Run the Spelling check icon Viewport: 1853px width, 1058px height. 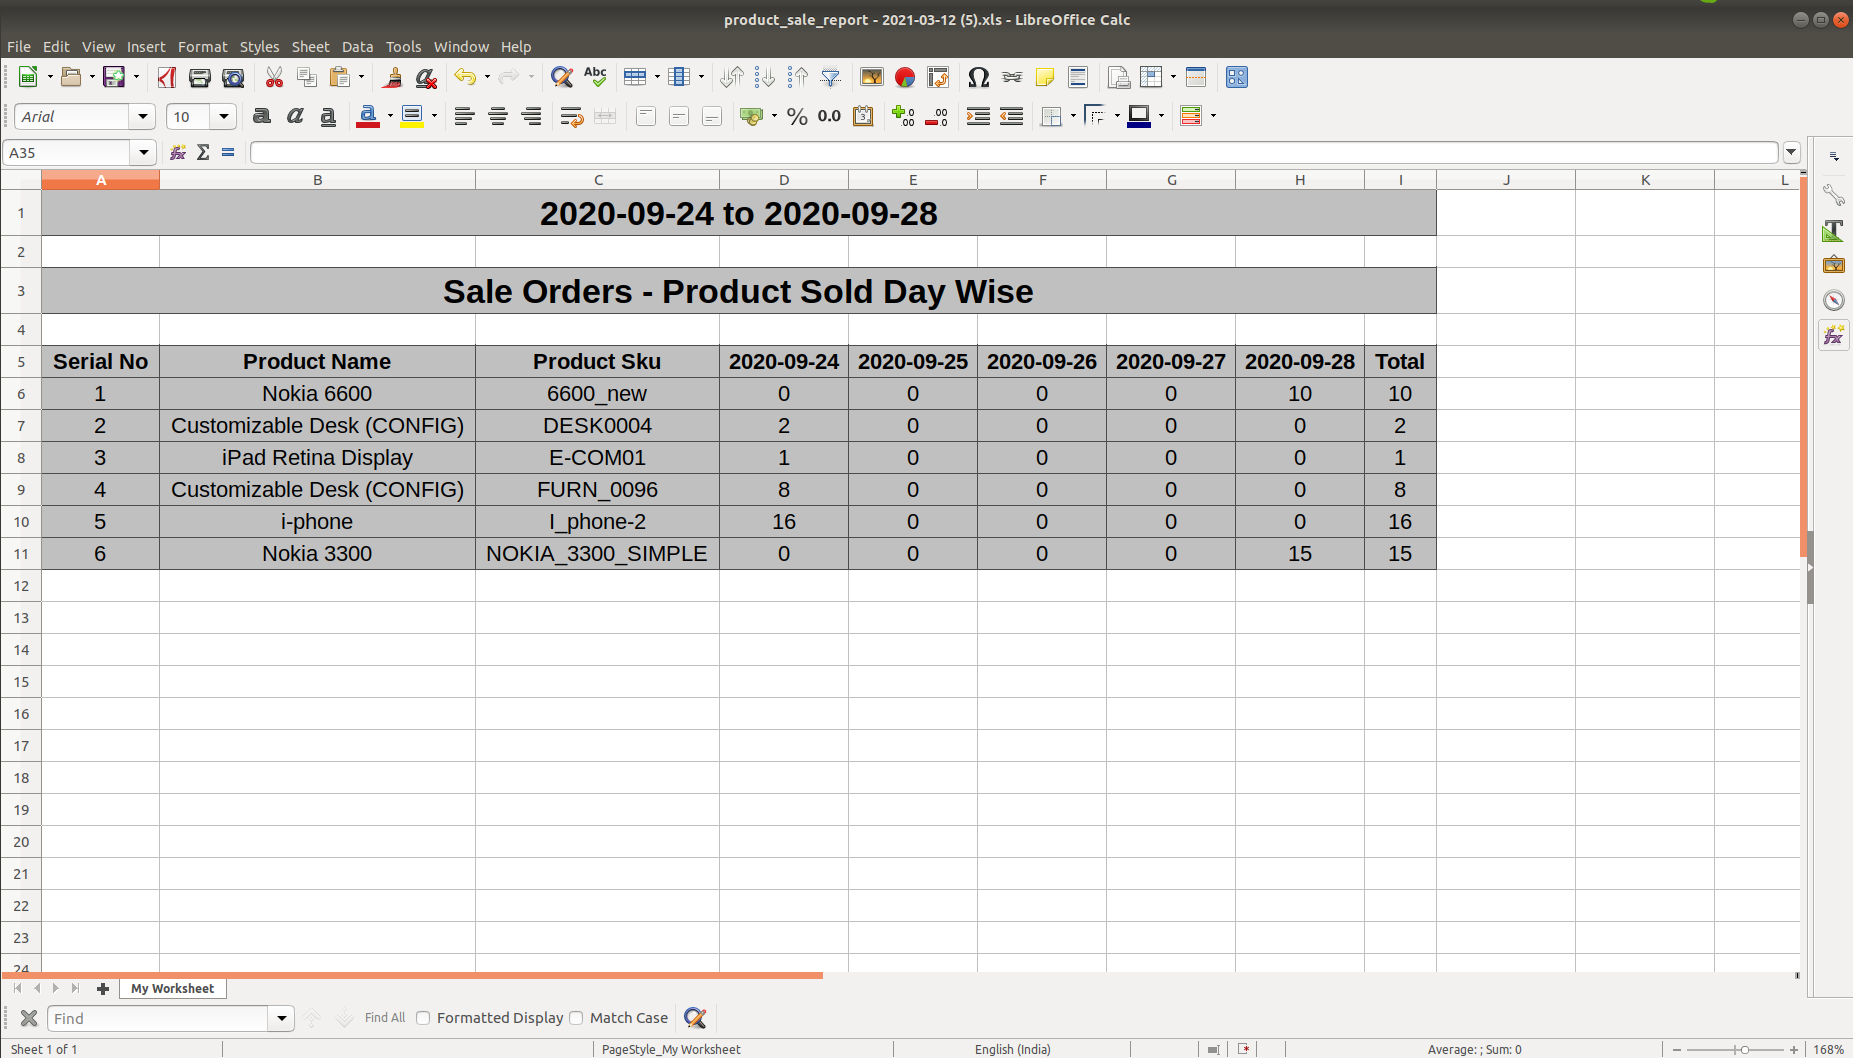(x=595, y=77)
